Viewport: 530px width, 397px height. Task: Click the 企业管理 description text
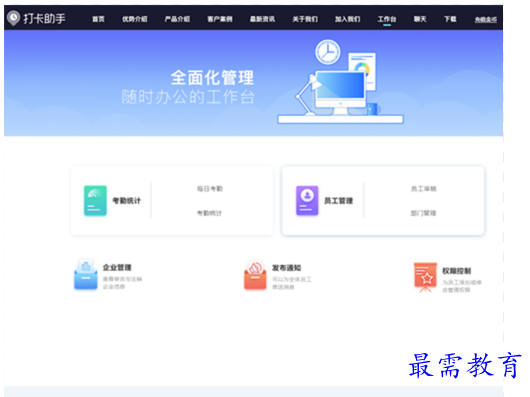122,283
